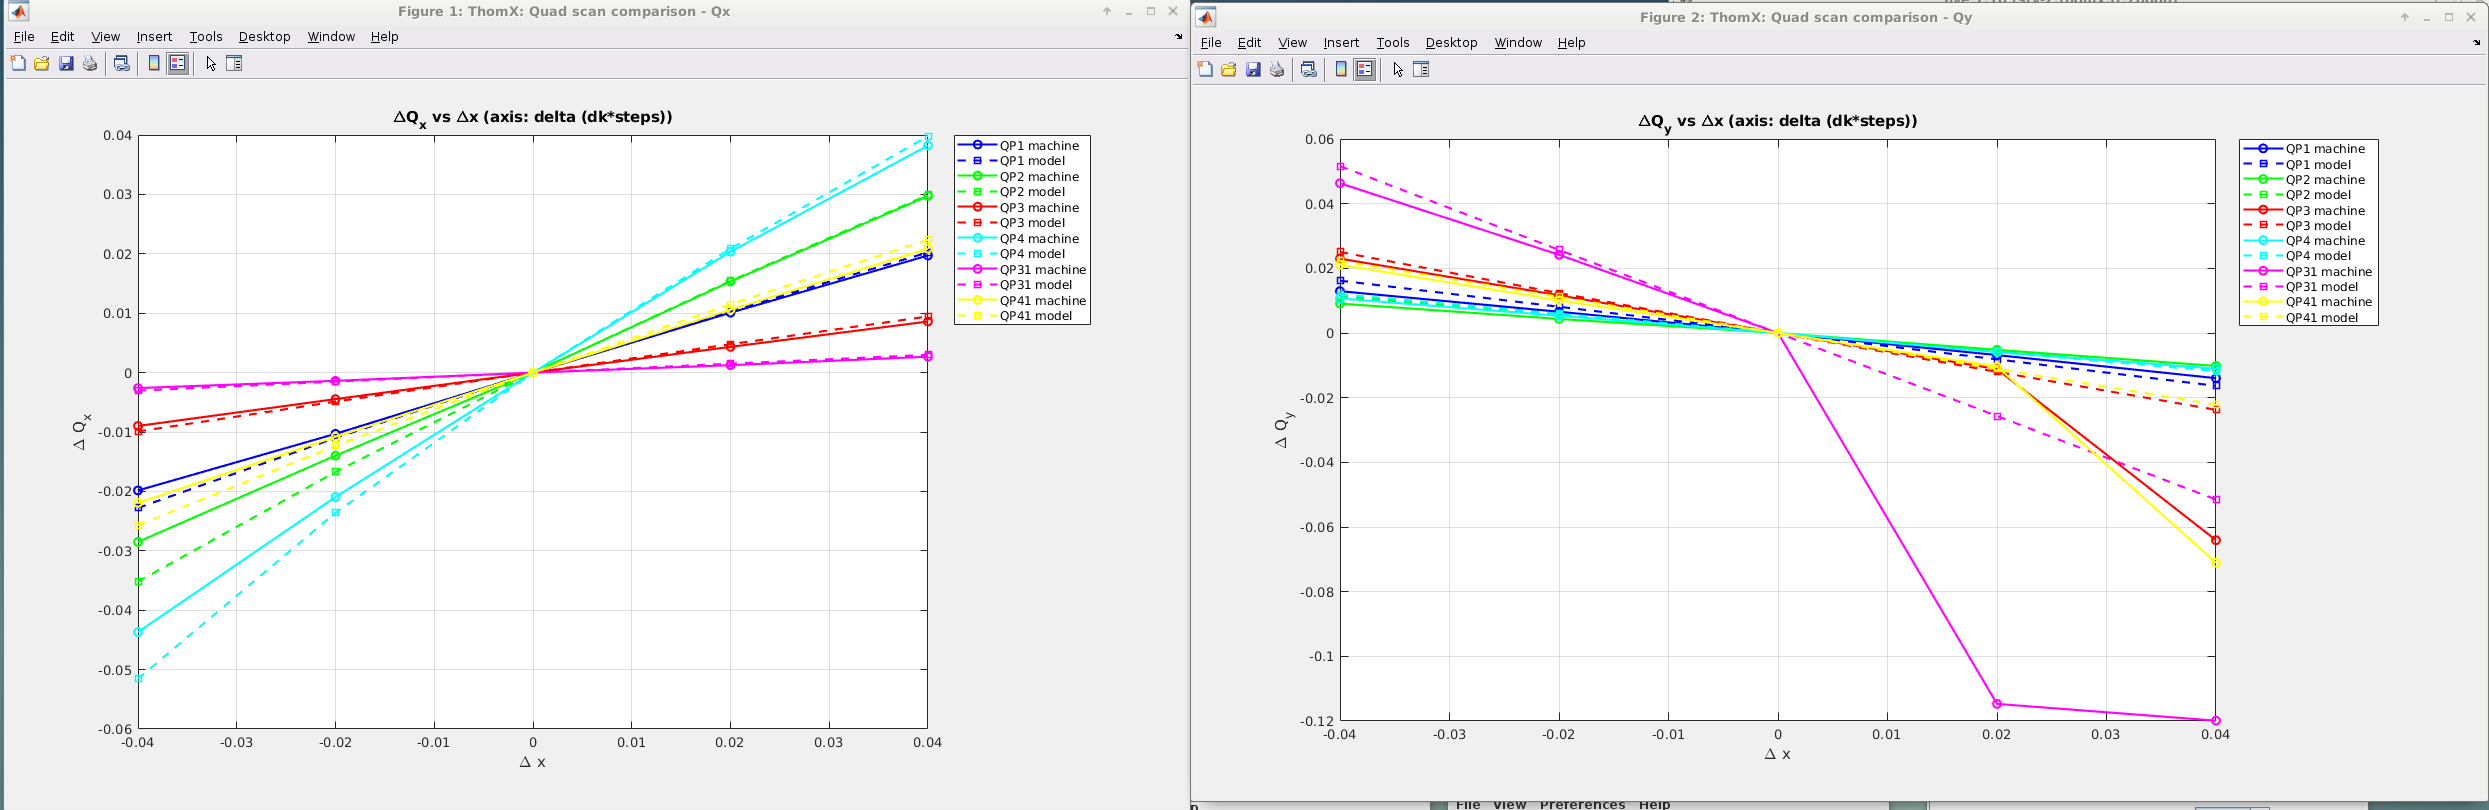Image resolution: width=2489 pixels, height=810 pixels.
Task: Toggle Insert Colorbar in Qy toolbar
Action: coord(1341,70)
